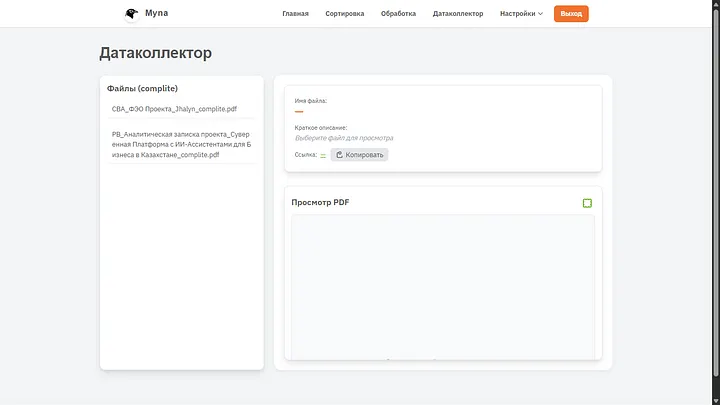Open the Сортировка section
Screen dimensions: 720x405
tap(344, 14)
